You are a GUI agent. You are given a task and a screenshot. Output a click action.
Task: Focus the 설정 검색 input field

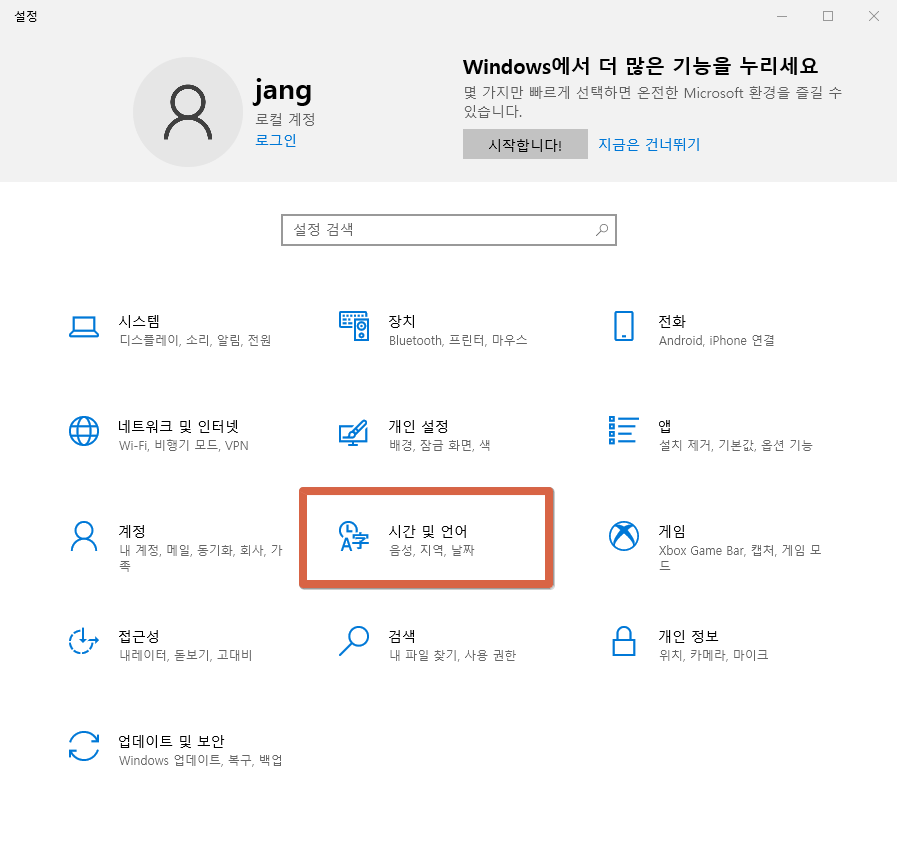[448, 230]
